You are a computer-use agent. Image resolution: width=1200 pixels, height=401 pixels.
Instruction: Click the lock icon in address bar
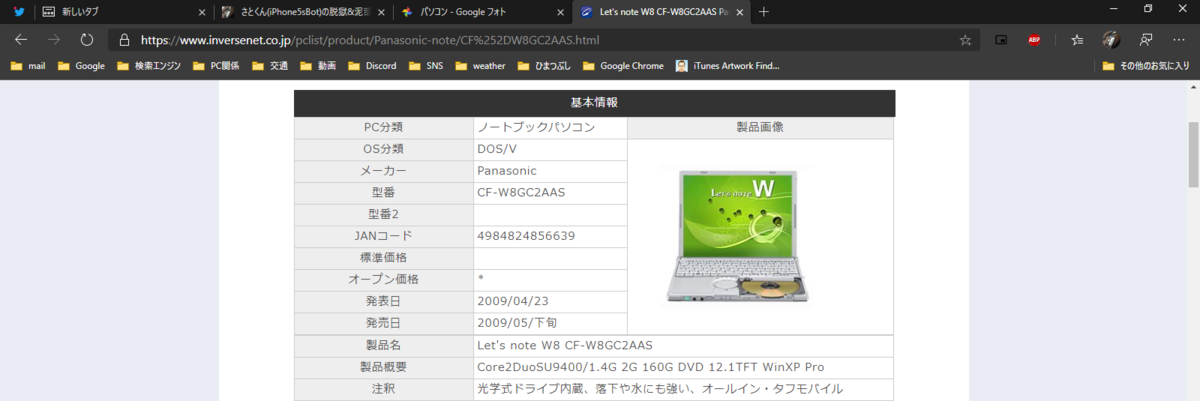point(124,41)
